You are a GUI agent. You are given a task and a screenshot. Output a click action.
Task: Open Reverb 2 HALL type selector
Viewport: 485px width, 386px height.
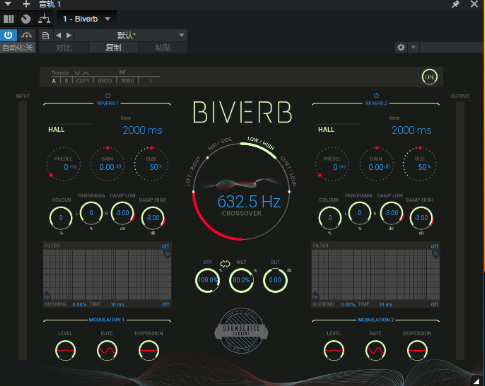(326, 129)
